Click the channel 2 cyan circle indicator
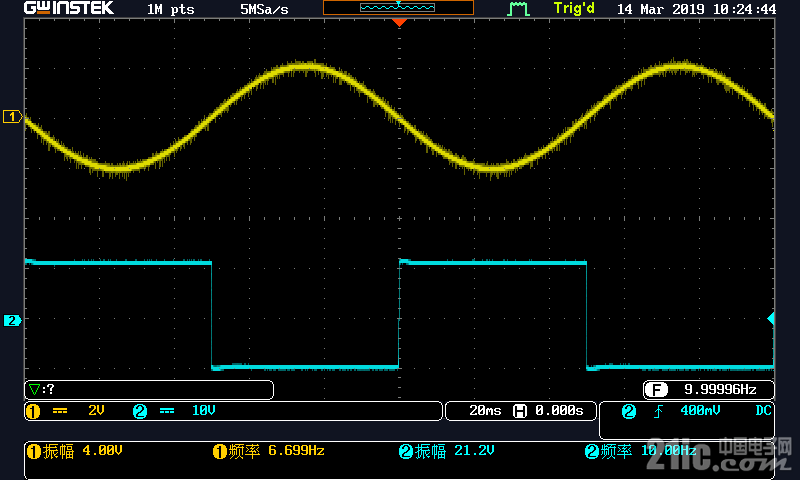The height and width of the screenshot is (480, 800). coord(140,411)
